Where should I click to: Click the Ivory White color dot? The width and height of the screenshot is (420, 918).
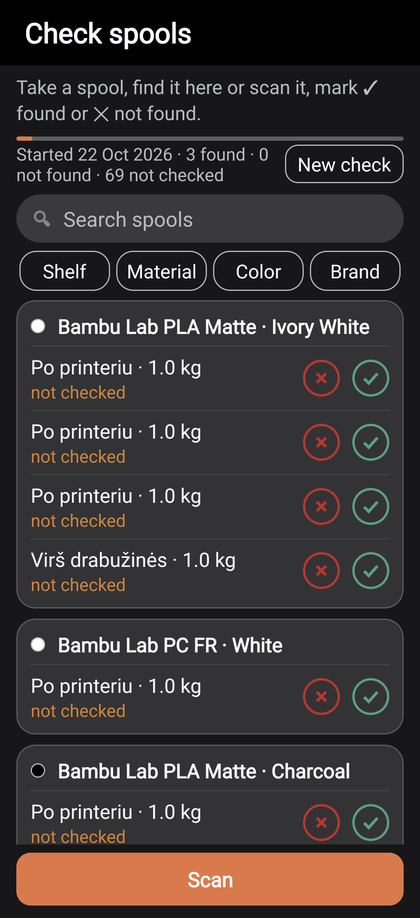(38, 327)
